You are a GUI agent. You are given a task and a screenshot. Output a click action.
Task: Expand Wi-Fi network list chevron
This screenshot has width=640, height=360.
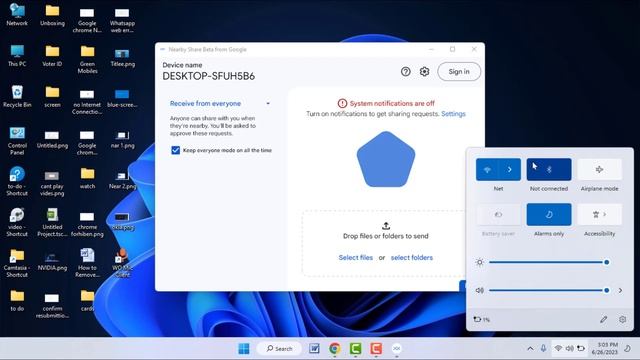[x=510, y=169]
